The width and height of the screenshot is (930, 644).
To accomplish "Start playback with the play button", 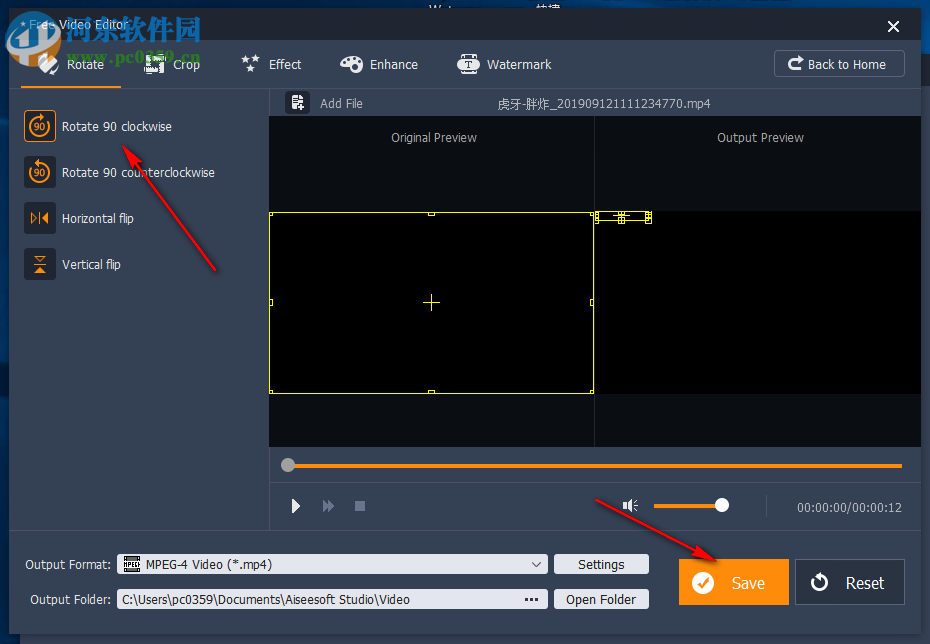I will pos(295,506).
